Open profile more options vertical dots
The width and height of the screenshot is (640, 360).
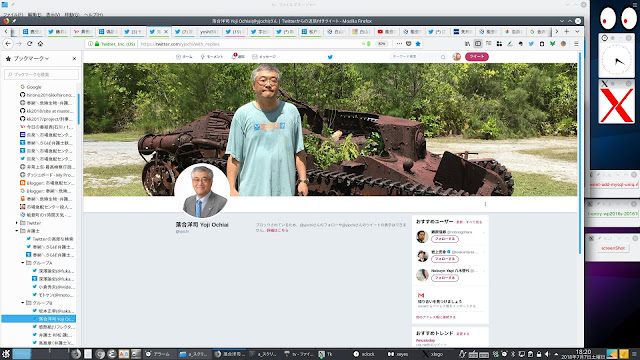[x=485, y=204]
